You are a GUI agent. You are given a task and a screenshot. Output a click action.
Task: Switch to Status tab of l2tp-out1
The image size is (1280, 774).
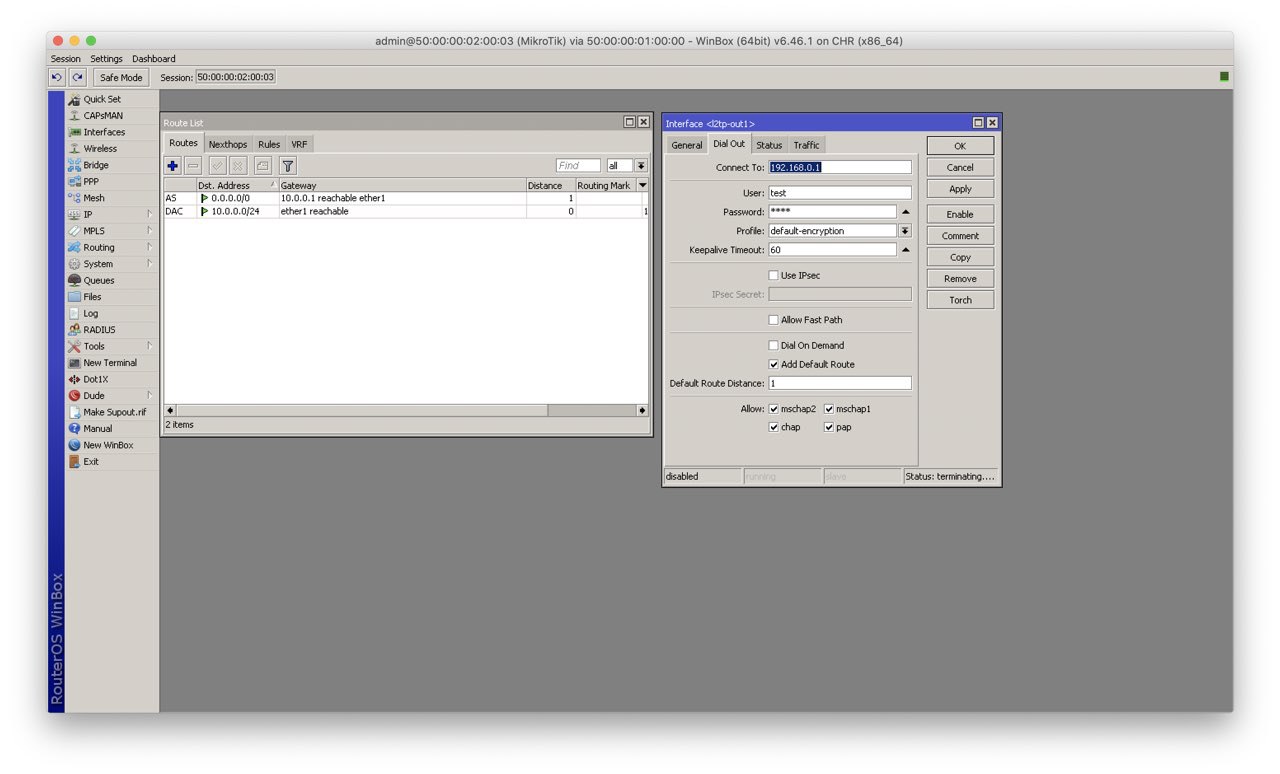[x=769, y=146]
